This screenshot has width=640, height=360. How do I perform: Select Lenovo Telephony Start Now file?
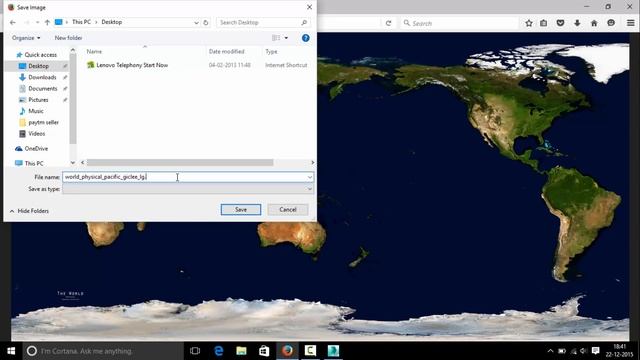pyautogui.click(x=132, y=65)
